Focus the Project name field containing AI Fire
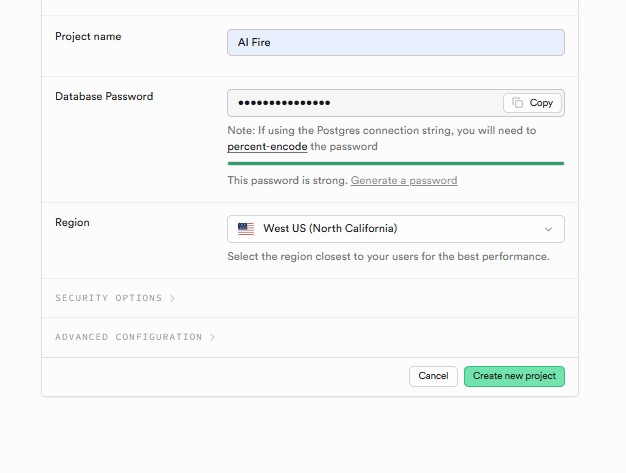Image resolution: width=626 pixels, height=473 pixels. pyautogui.click(x=396, y=42)
